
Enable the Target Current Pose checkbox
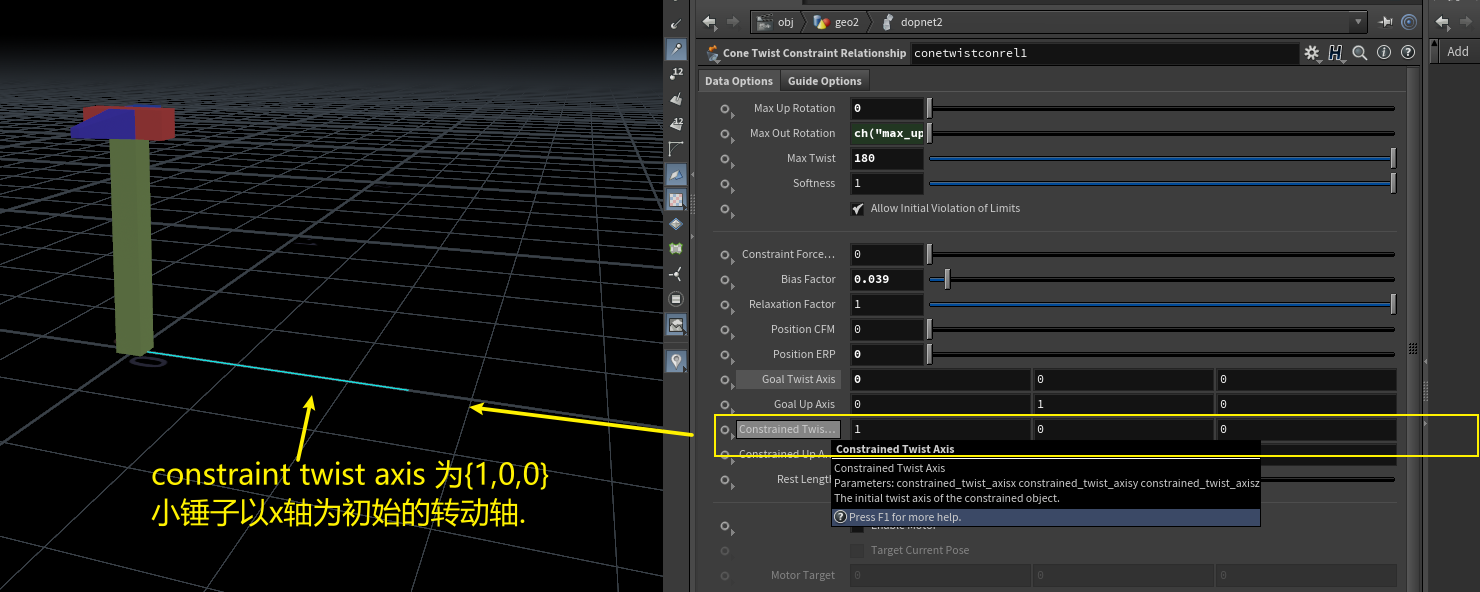(x=857, y=550)
